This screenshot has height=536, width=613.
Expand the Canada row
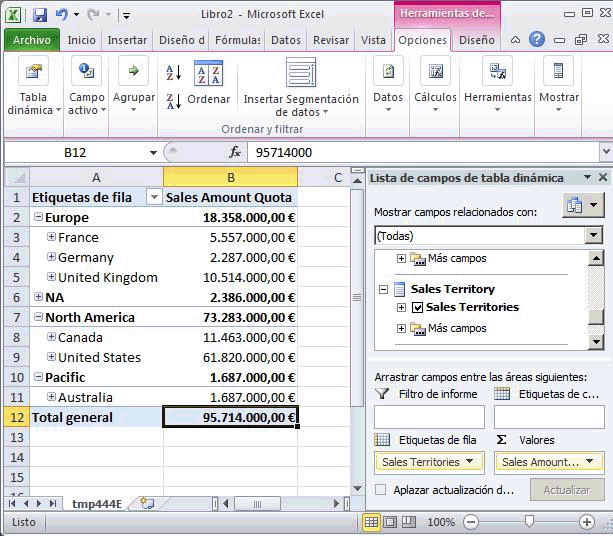click(51, 336)
